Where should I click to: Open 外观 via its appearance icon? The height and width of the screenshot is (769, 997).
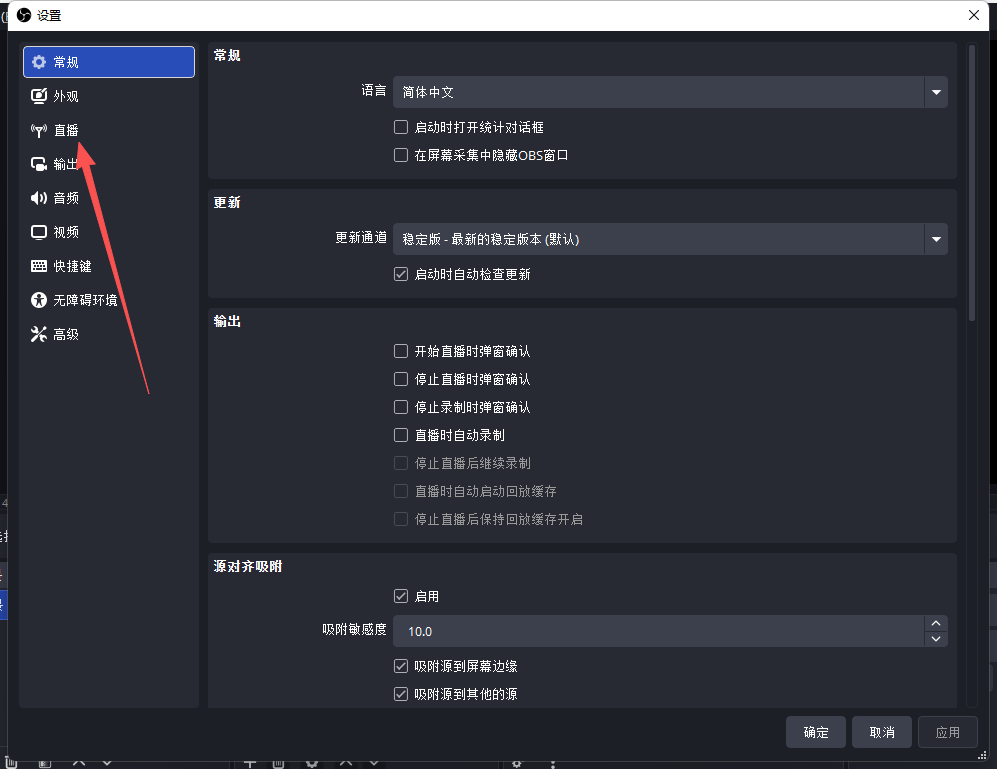(x=39, y=96)
